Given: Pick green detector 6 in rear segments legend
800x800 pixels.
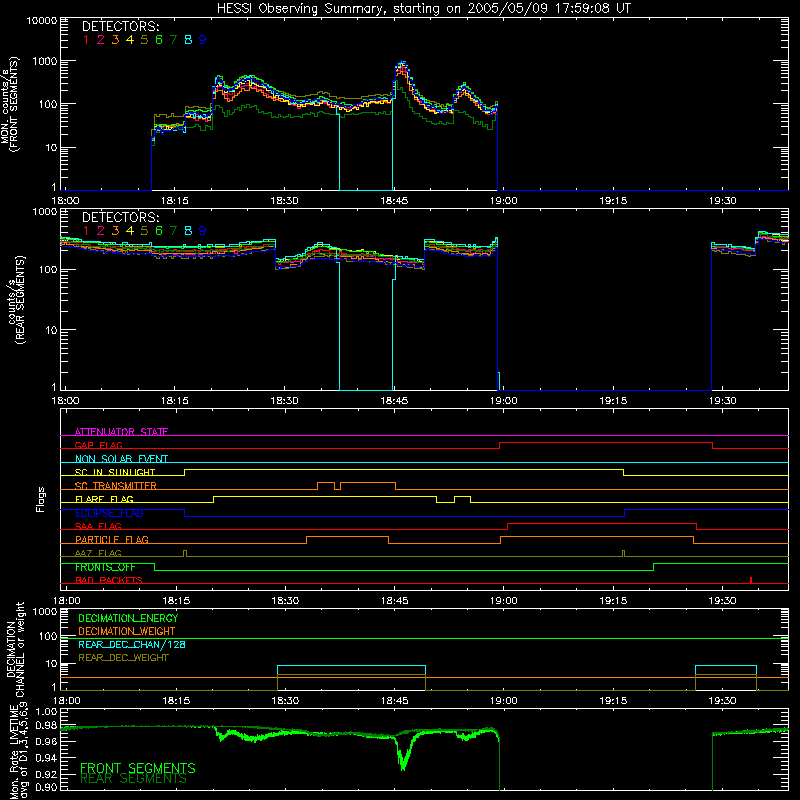Looking at the screenshot, I should [159, 231].
